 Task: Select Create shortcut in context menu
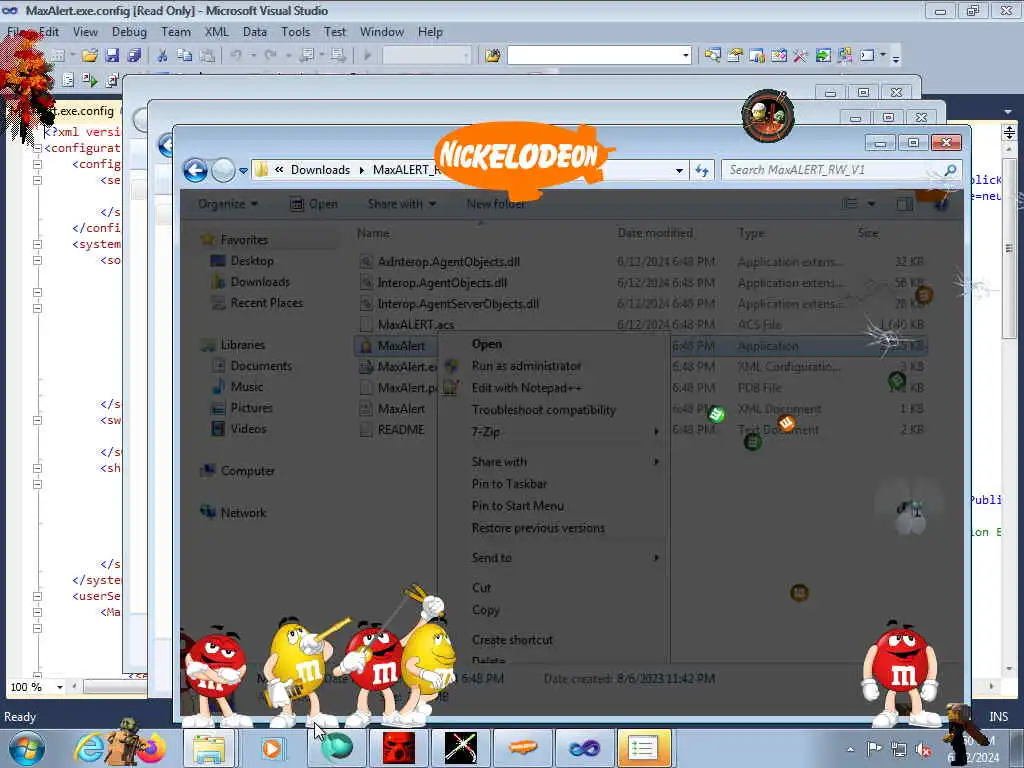(x=512, y=640)
